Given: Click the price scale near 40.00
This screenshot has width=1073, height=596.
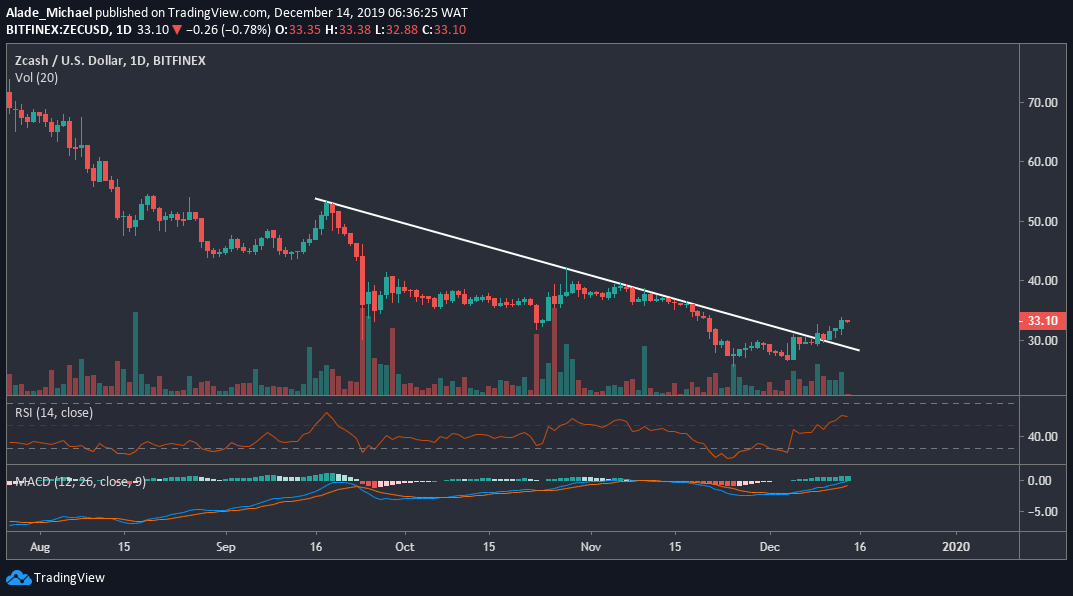Looking at the screenshot, I should pyautogui.click(x=1042, y=281).
